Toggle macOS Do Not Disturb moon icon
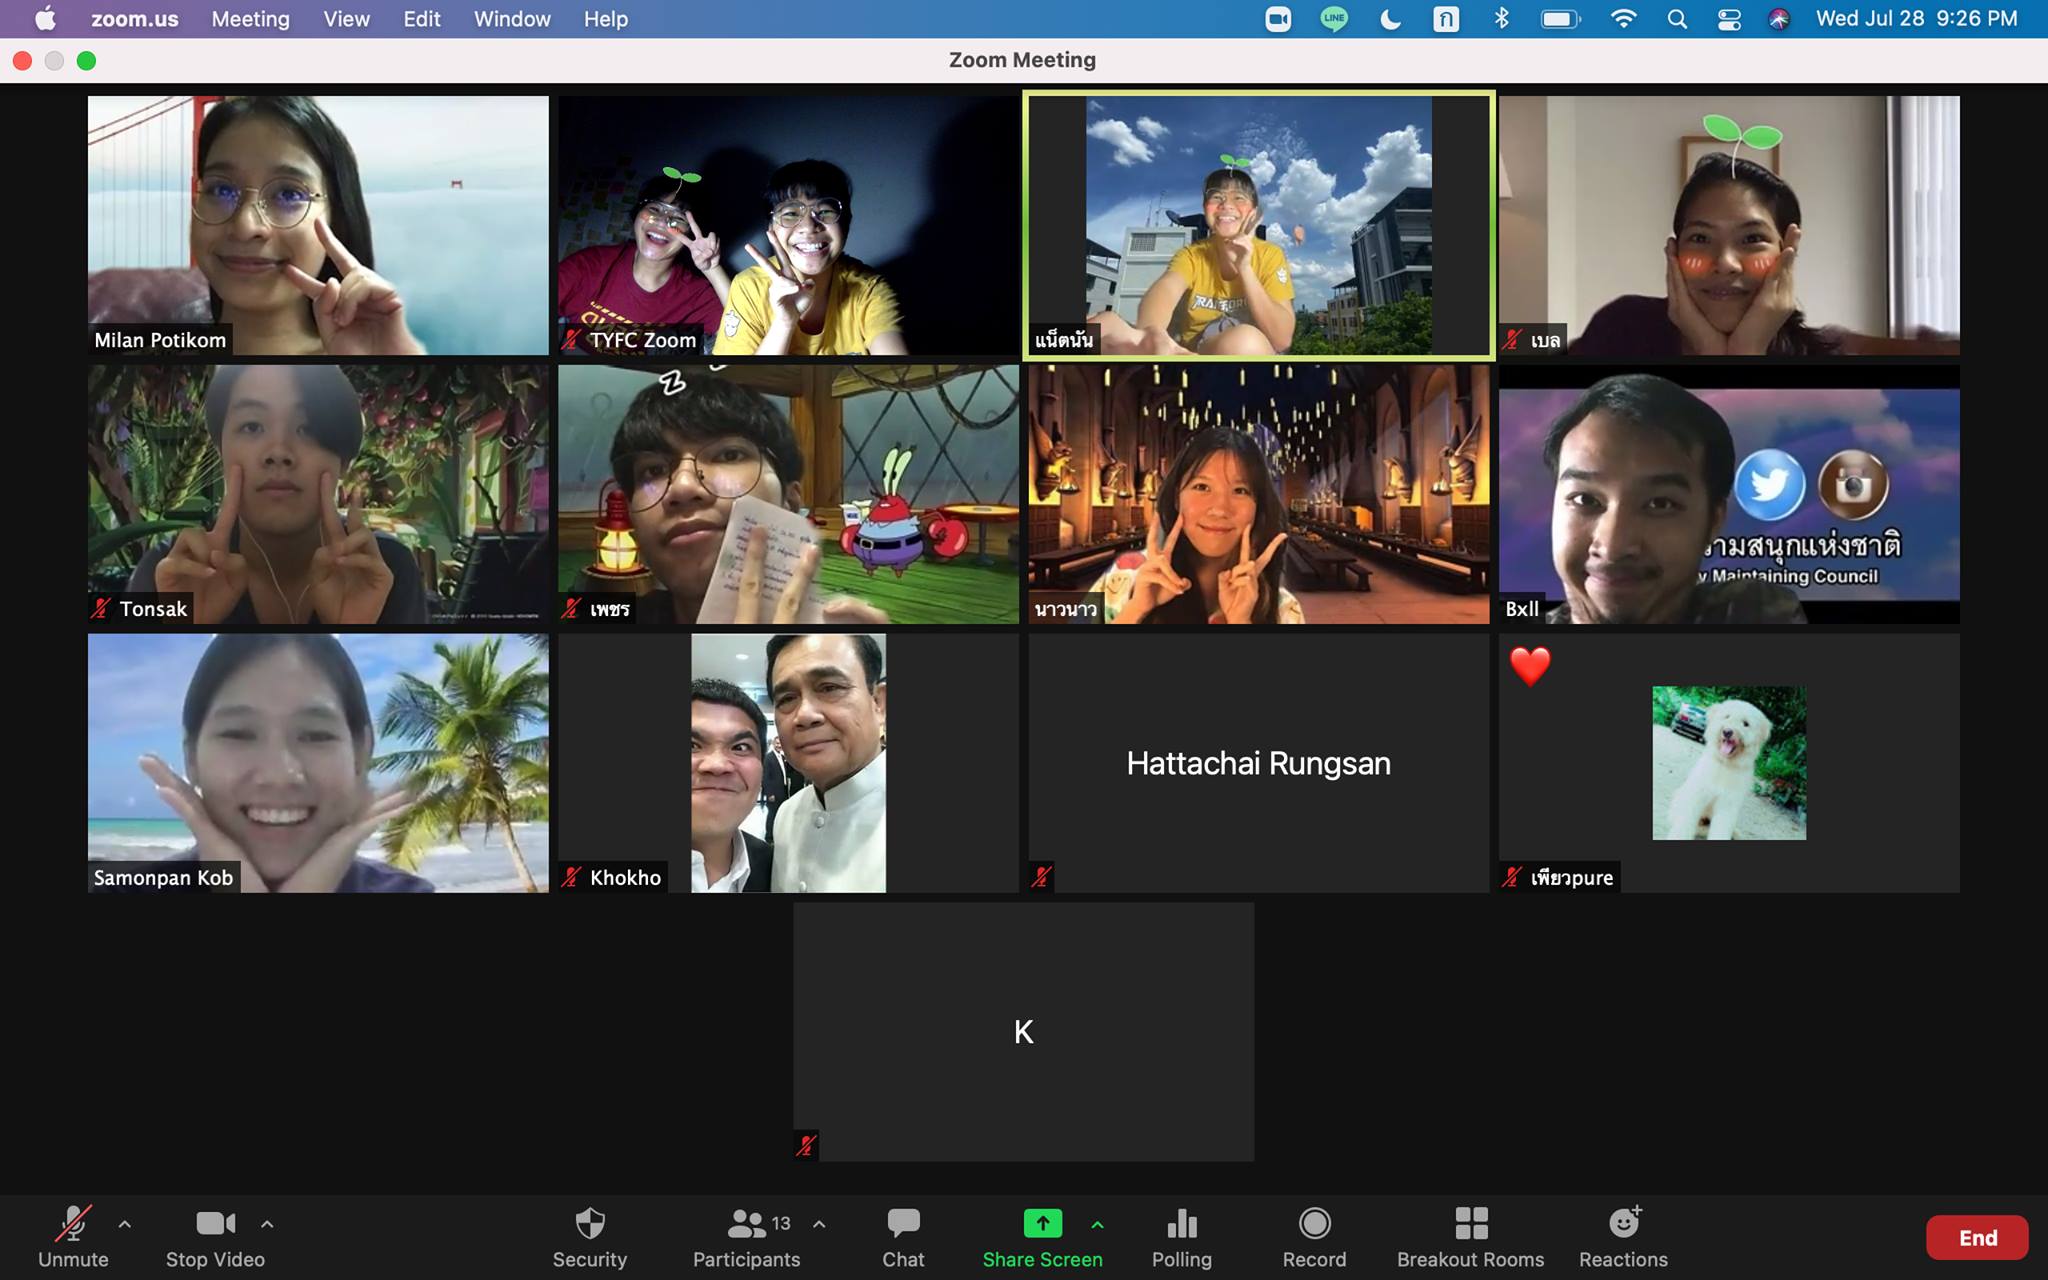Image resolution: width=2048 pixels, height=1280 pixels. click(x=1390, y=19)
